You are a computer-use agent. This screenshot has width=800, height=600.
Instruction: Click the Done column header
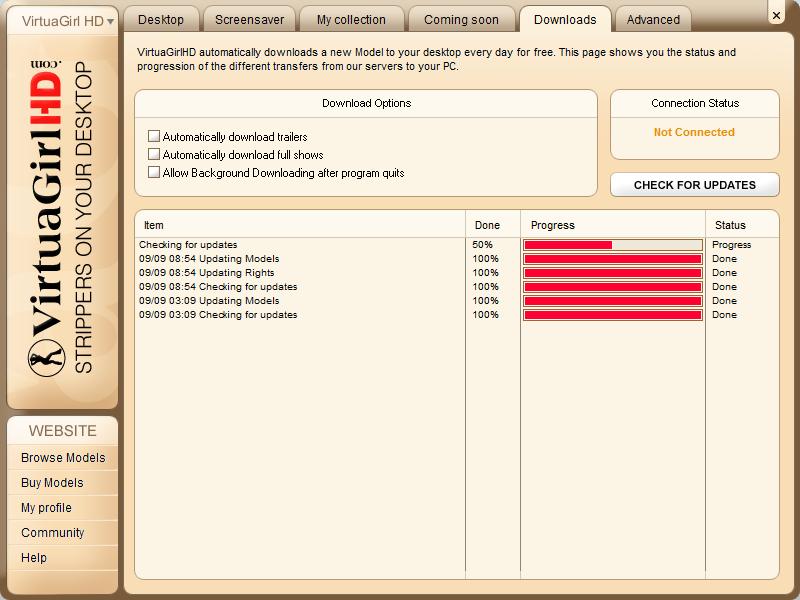493,225
